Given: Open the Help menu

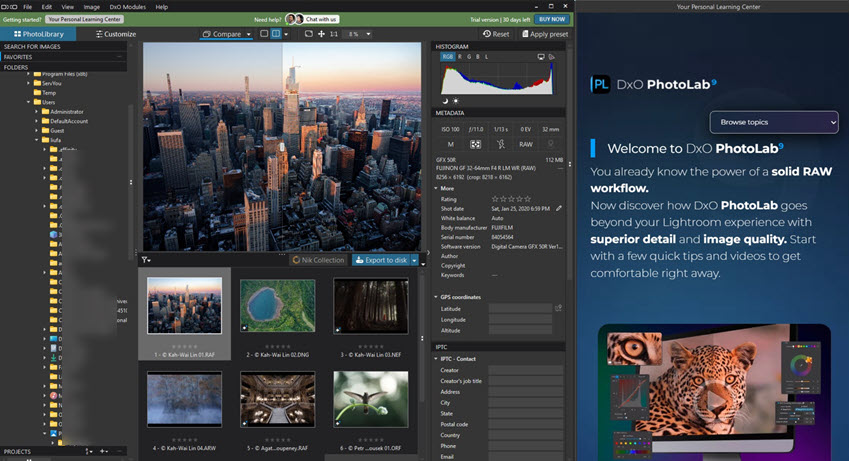Looking at the screenshot, I should tap(162, 7).
